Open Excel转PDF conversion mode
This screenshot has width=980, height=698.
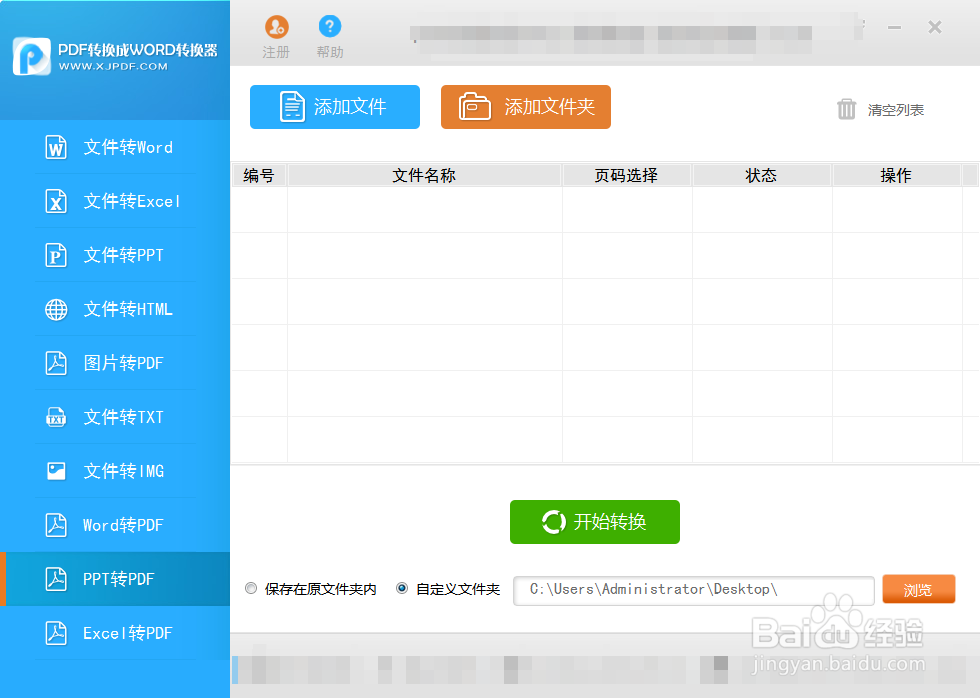click(x=115, y=633)
